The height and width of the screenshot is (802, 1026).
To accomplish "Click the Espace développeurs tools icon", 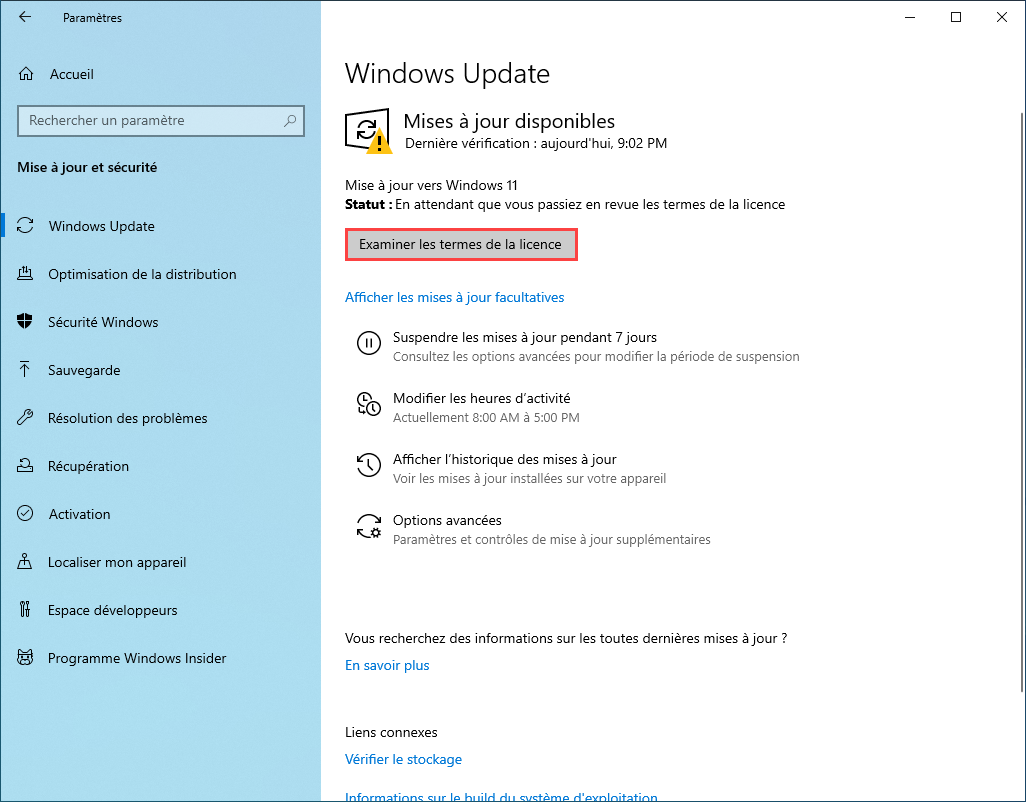I will [25, 610].
